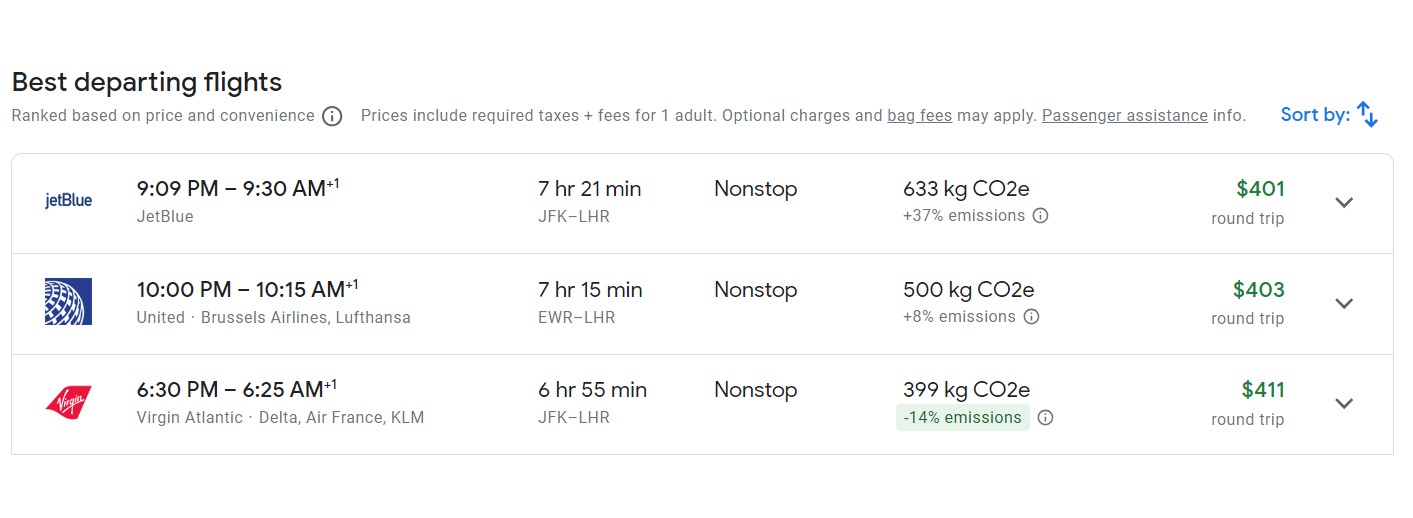Open the bag fees link

point(919,115)
